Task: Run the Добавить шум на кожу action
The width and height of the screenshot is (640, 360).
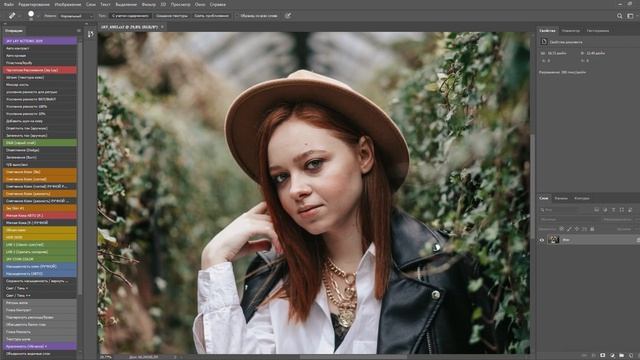Action: coord(40,121)
